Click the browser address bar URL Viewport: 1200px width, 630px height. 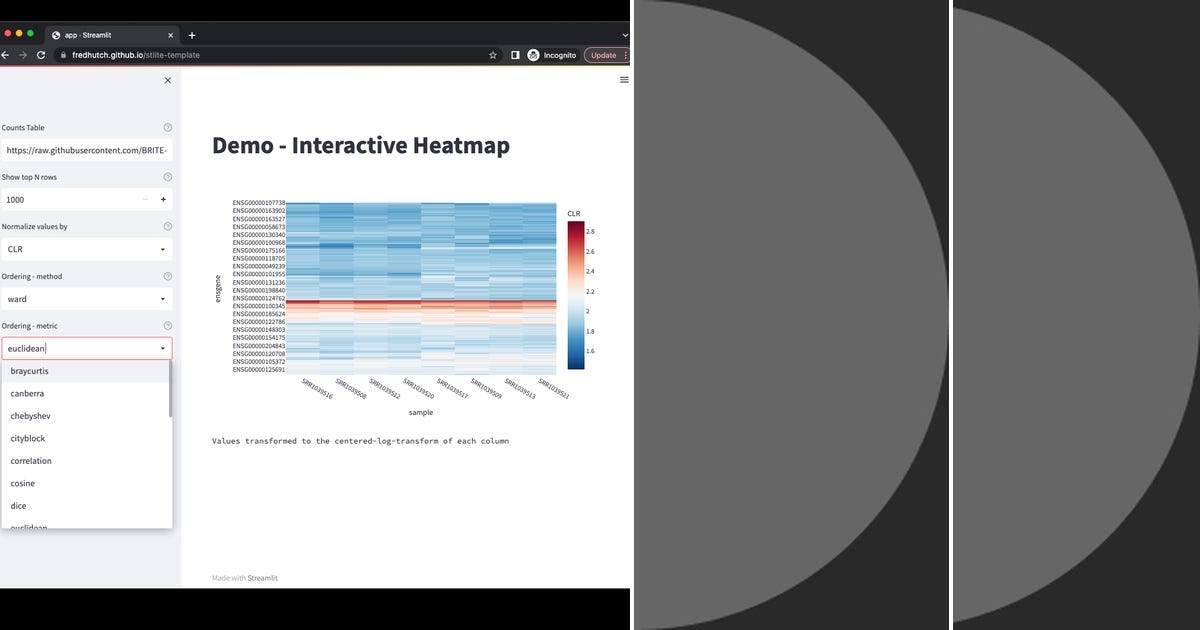click(x=136, y=55)
